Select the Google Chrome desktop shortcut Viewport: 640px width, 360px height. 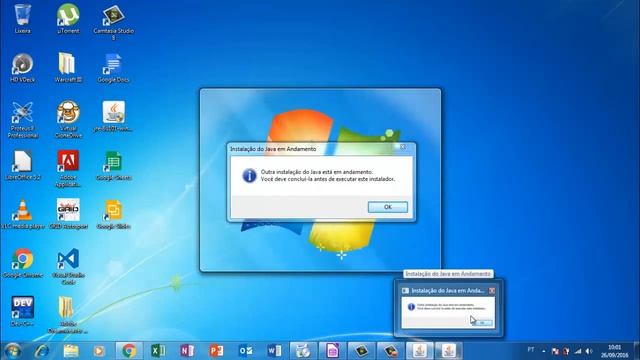22,264
